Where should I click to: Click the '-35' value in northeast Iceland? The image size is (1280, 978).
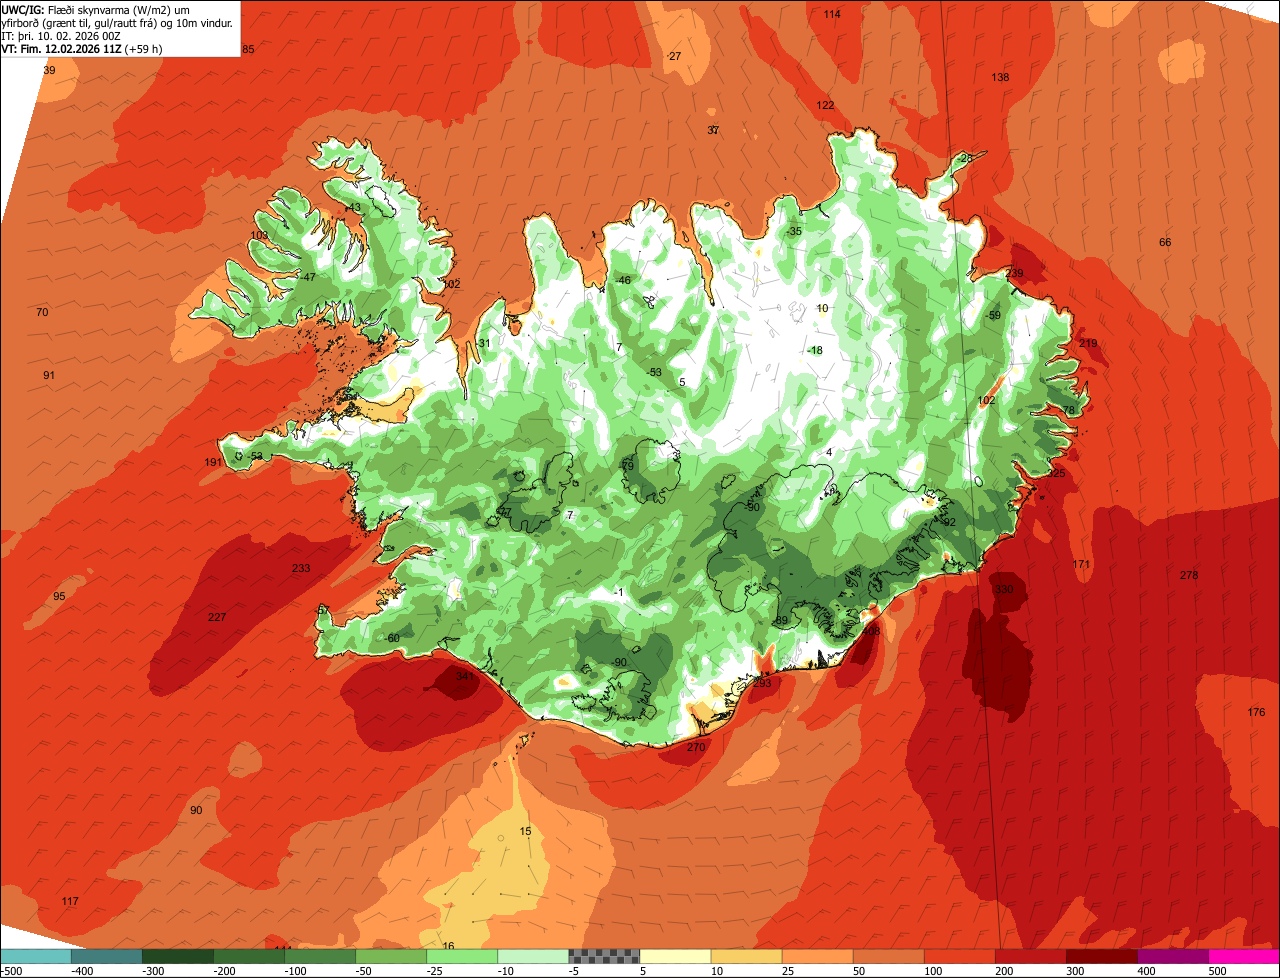click(x=793, y=231)
